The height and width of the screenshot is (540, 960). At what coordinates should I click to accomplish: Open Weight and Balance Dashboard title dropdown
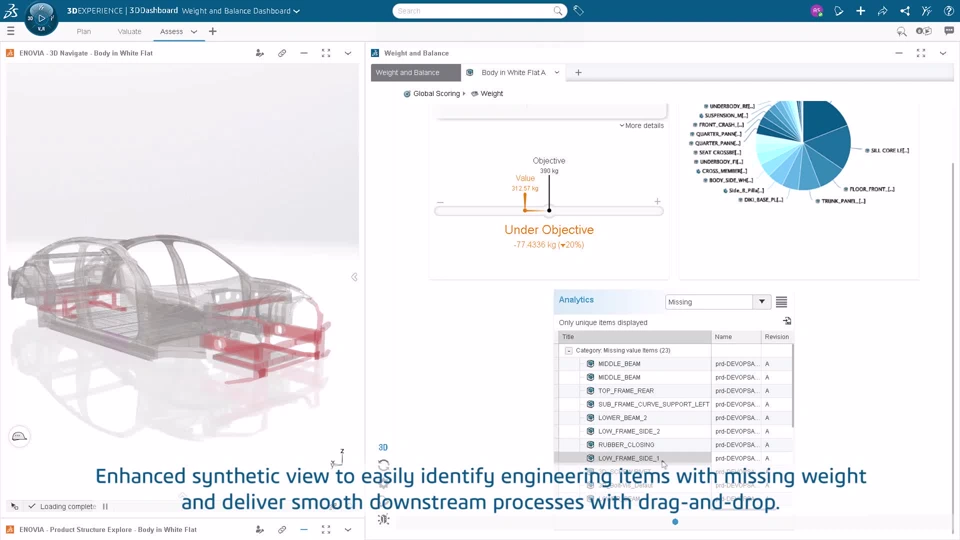(x=296, y=11)
